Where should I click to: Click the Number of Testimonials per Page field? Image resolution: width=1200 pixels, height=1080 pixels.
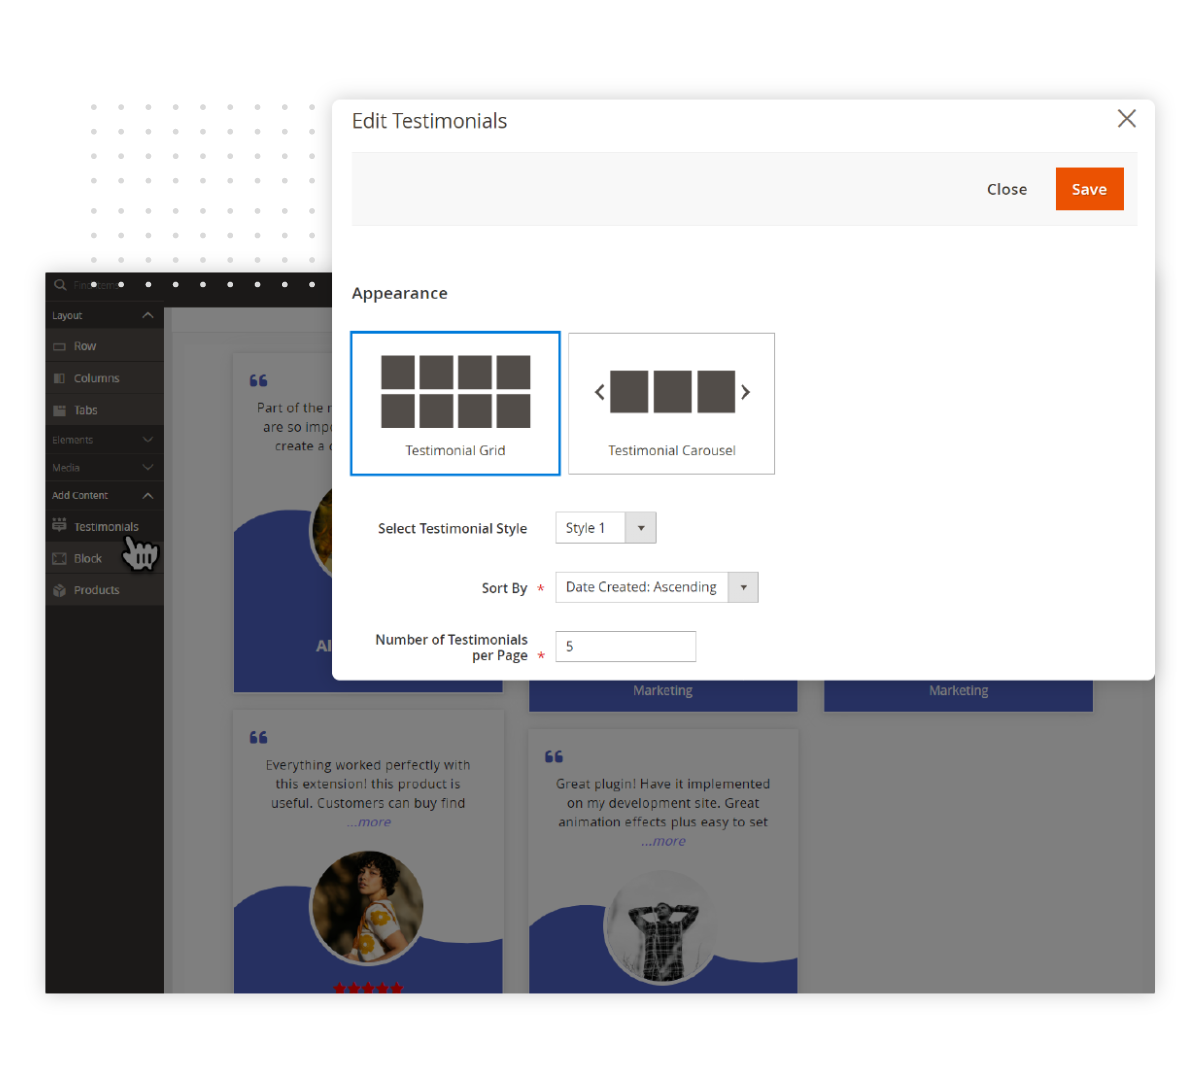pos(625,646)
